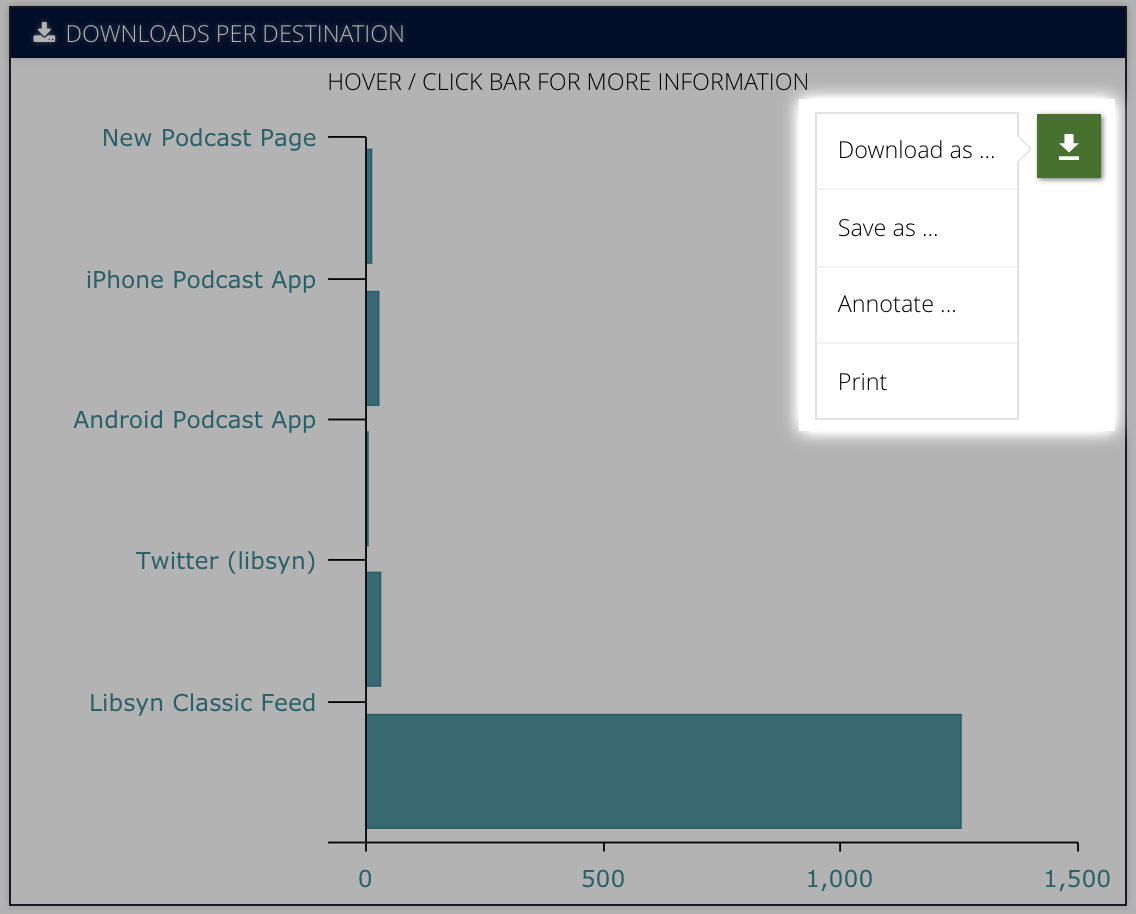Choose Save as from export menu
The width and height of the screenshot is (1136, 914).
tap(916, 228)
